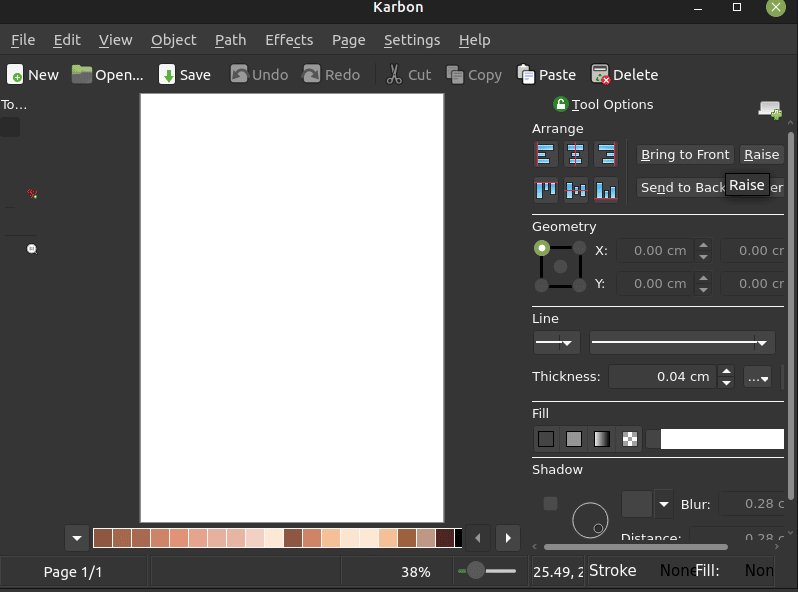
Task: Open the color palette menu arrow
Action: (77, 538)
